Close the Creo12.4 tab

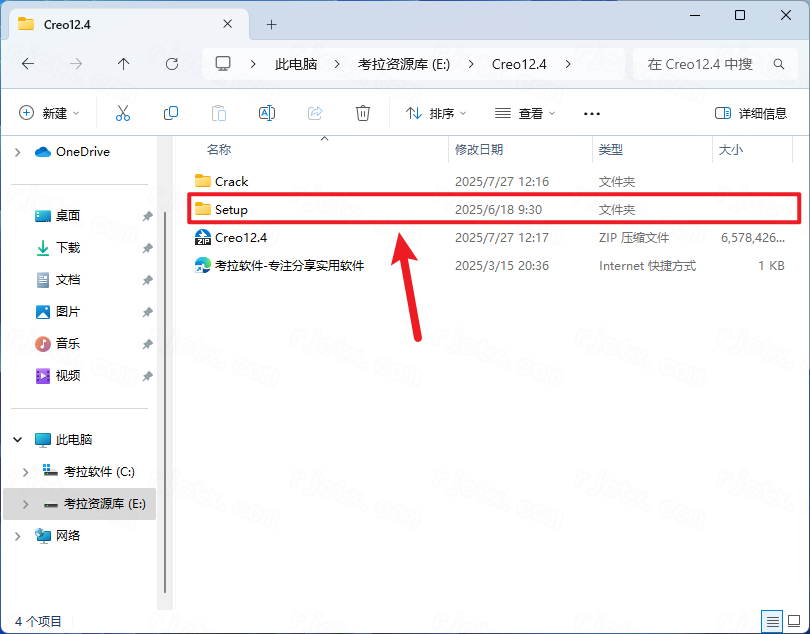tap(227, 24)
